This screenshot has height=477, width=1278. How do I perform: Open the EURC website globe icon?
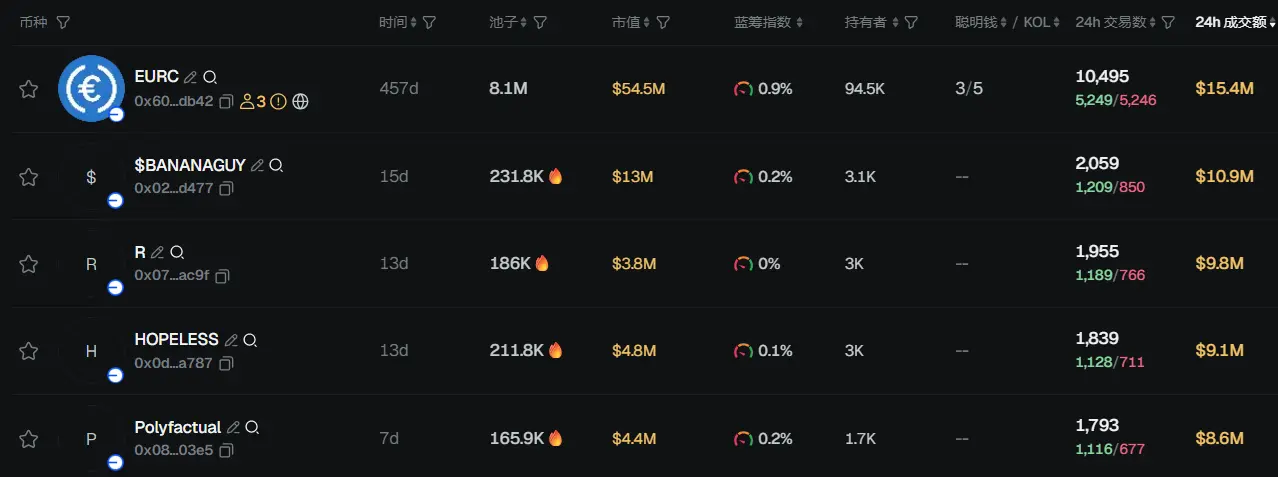[x=300, y=101]
